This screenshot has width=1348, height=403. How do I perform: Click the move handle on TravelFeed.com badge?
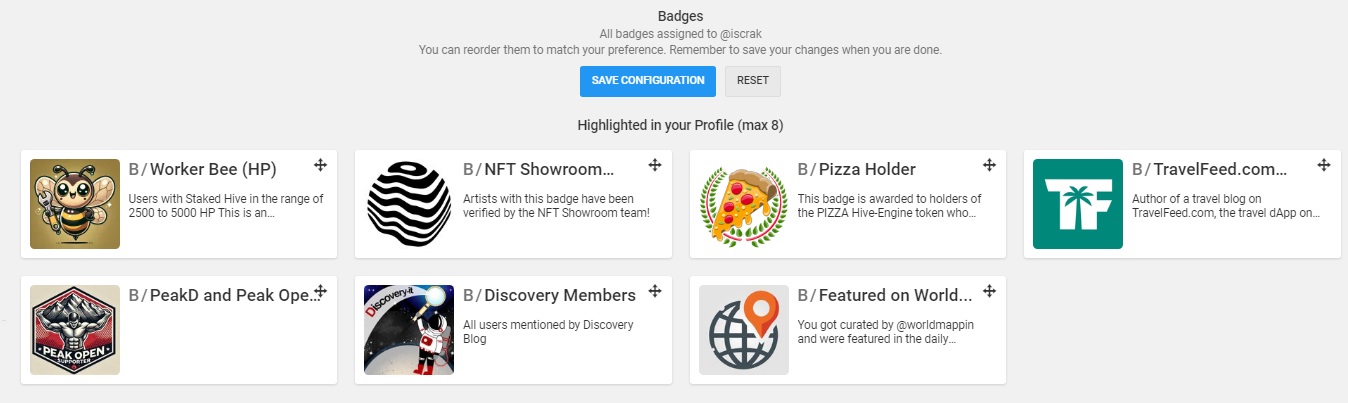(x=1323, y=165)
